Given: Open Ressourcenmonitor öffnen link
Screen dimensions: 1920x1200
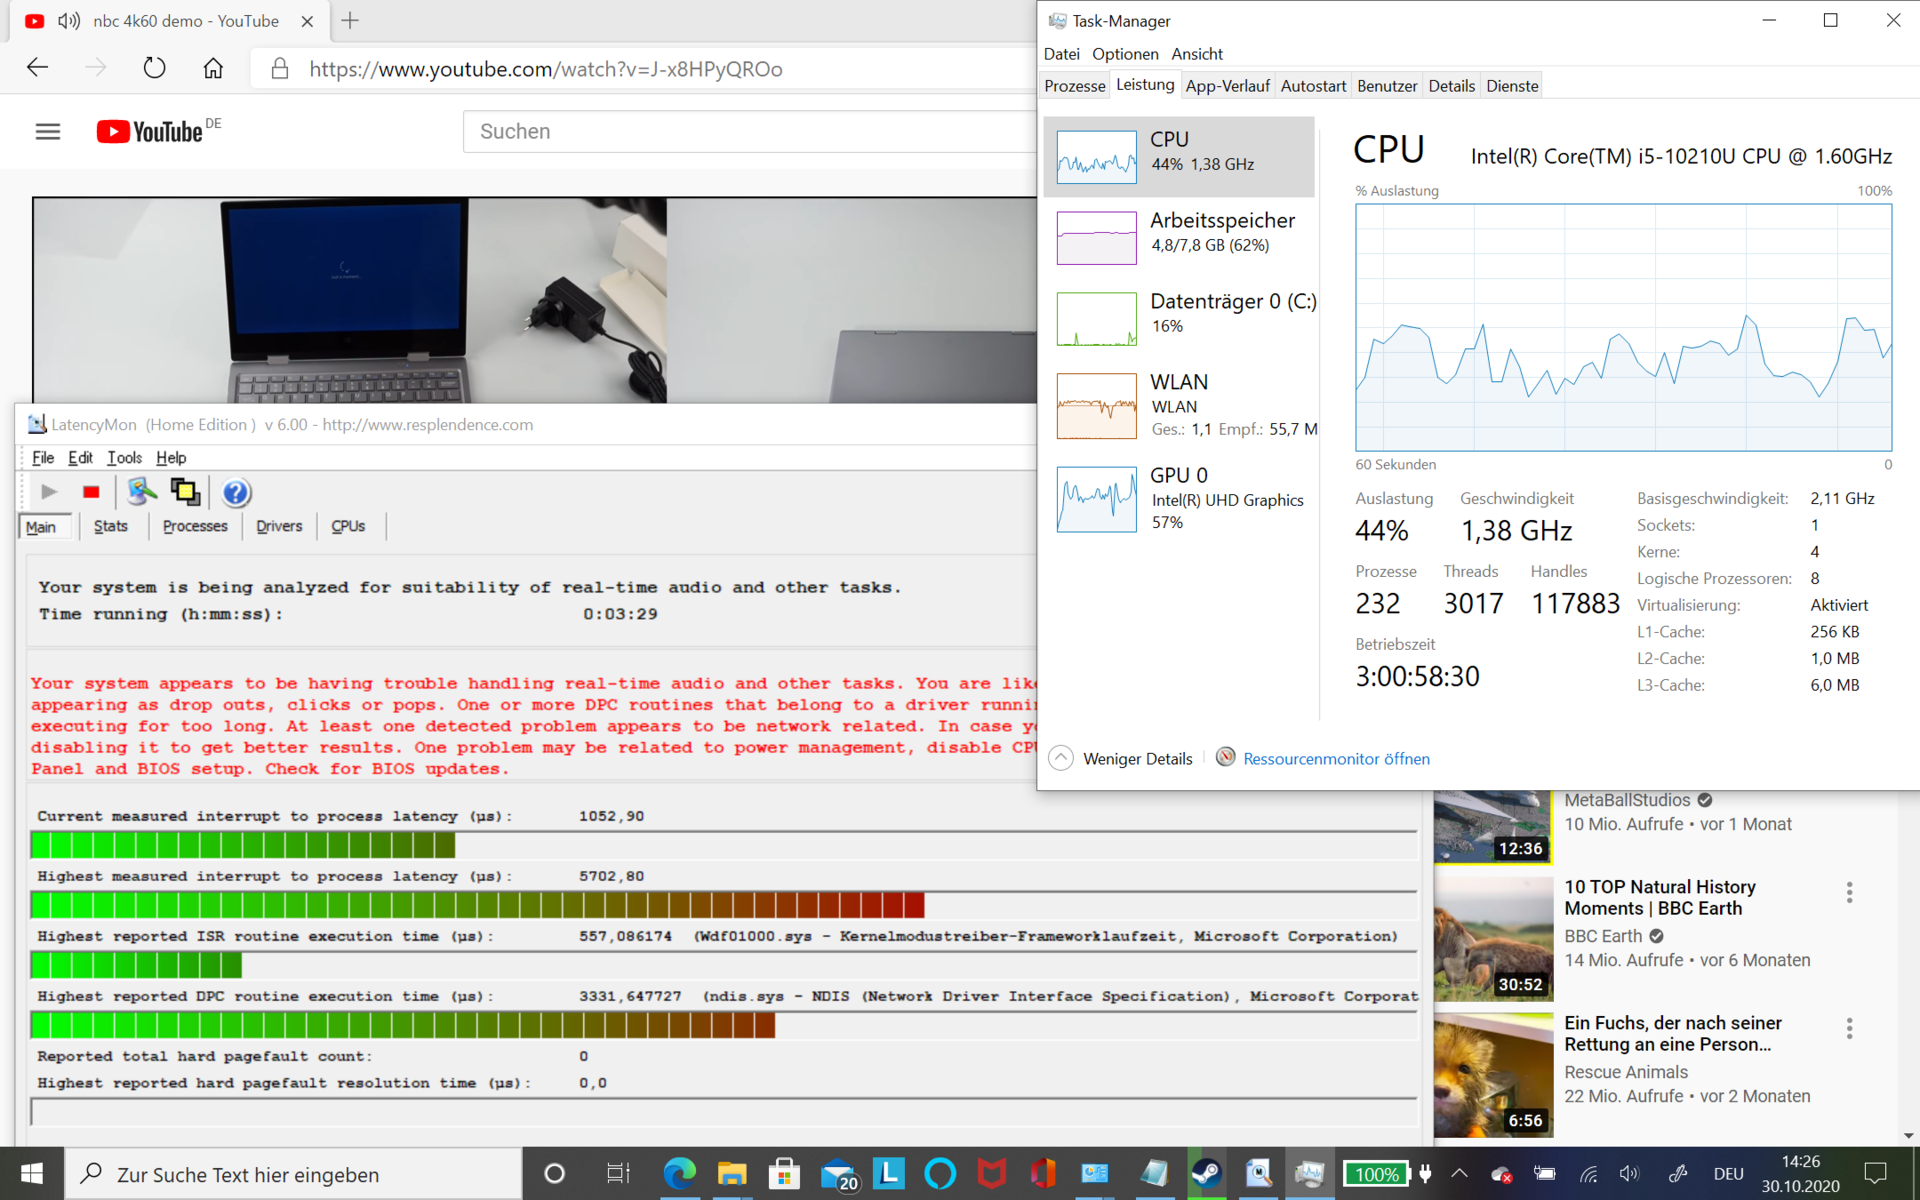Looking at the screenshot, I should pos(1336,759).
